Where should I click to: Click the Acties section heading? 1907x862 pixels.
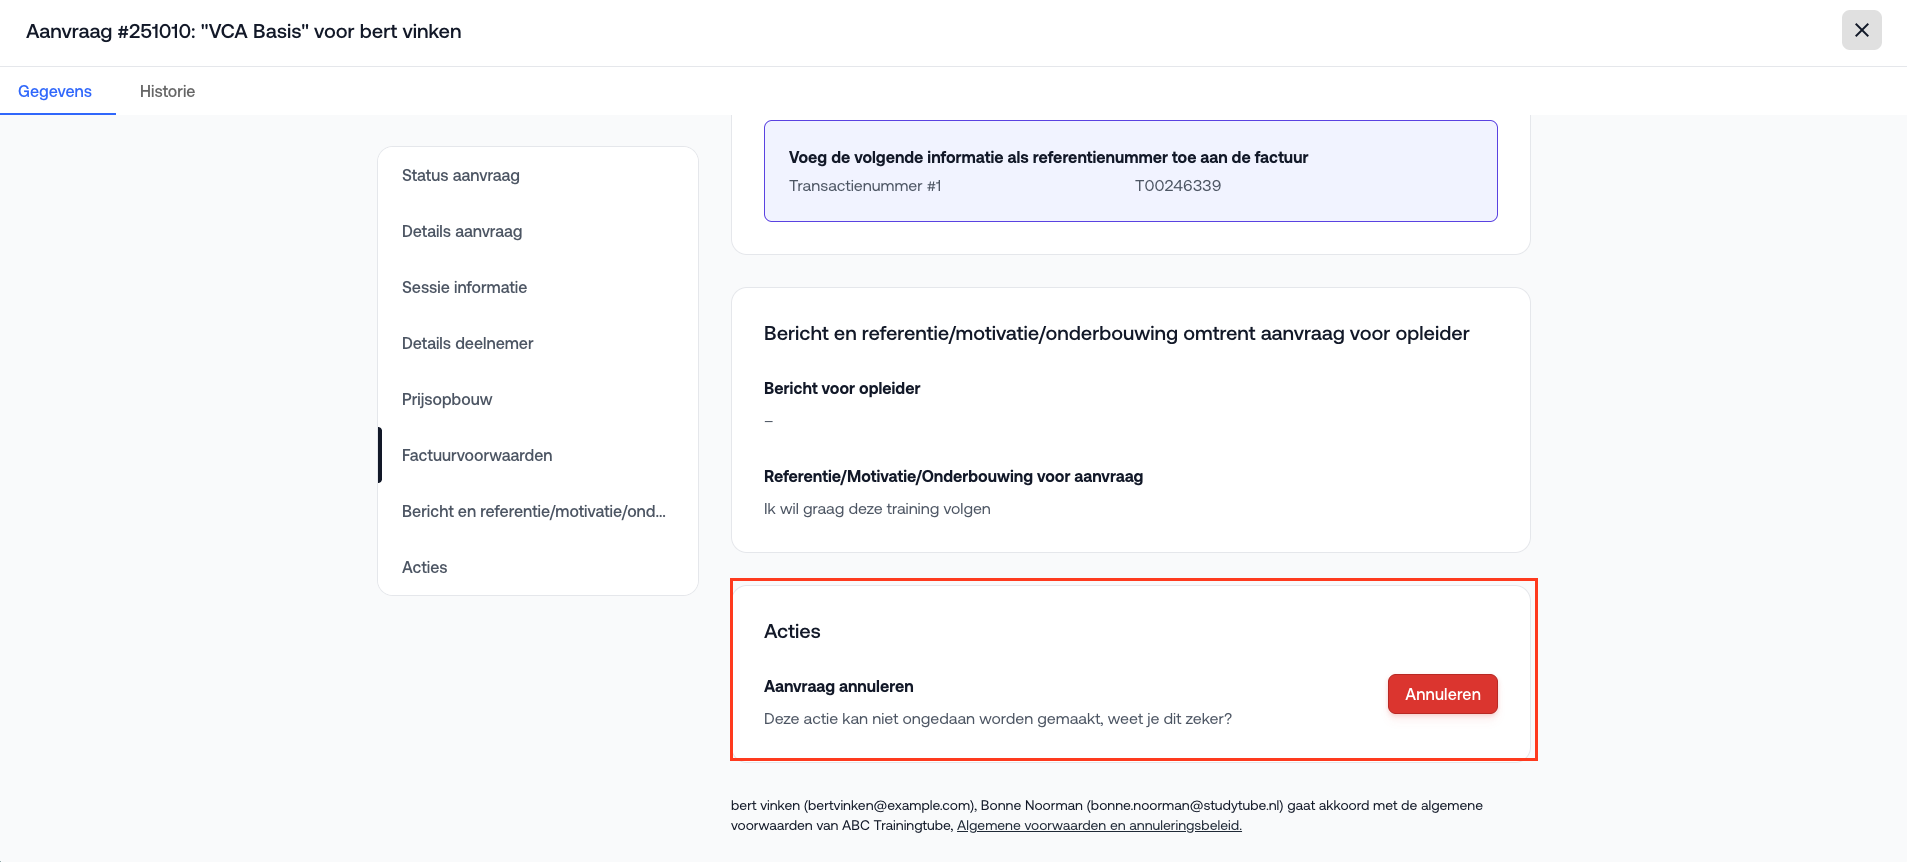(x=792, y=631)
